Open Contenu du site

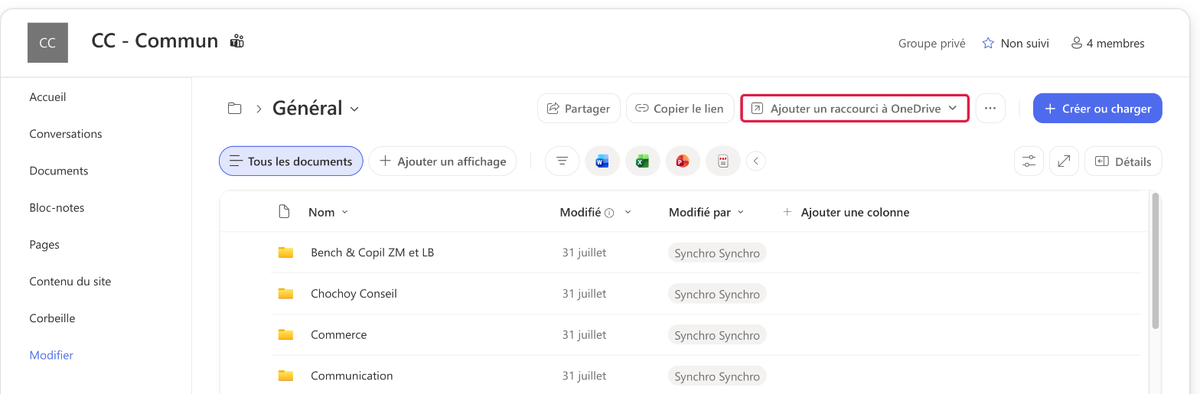(70, 282)
